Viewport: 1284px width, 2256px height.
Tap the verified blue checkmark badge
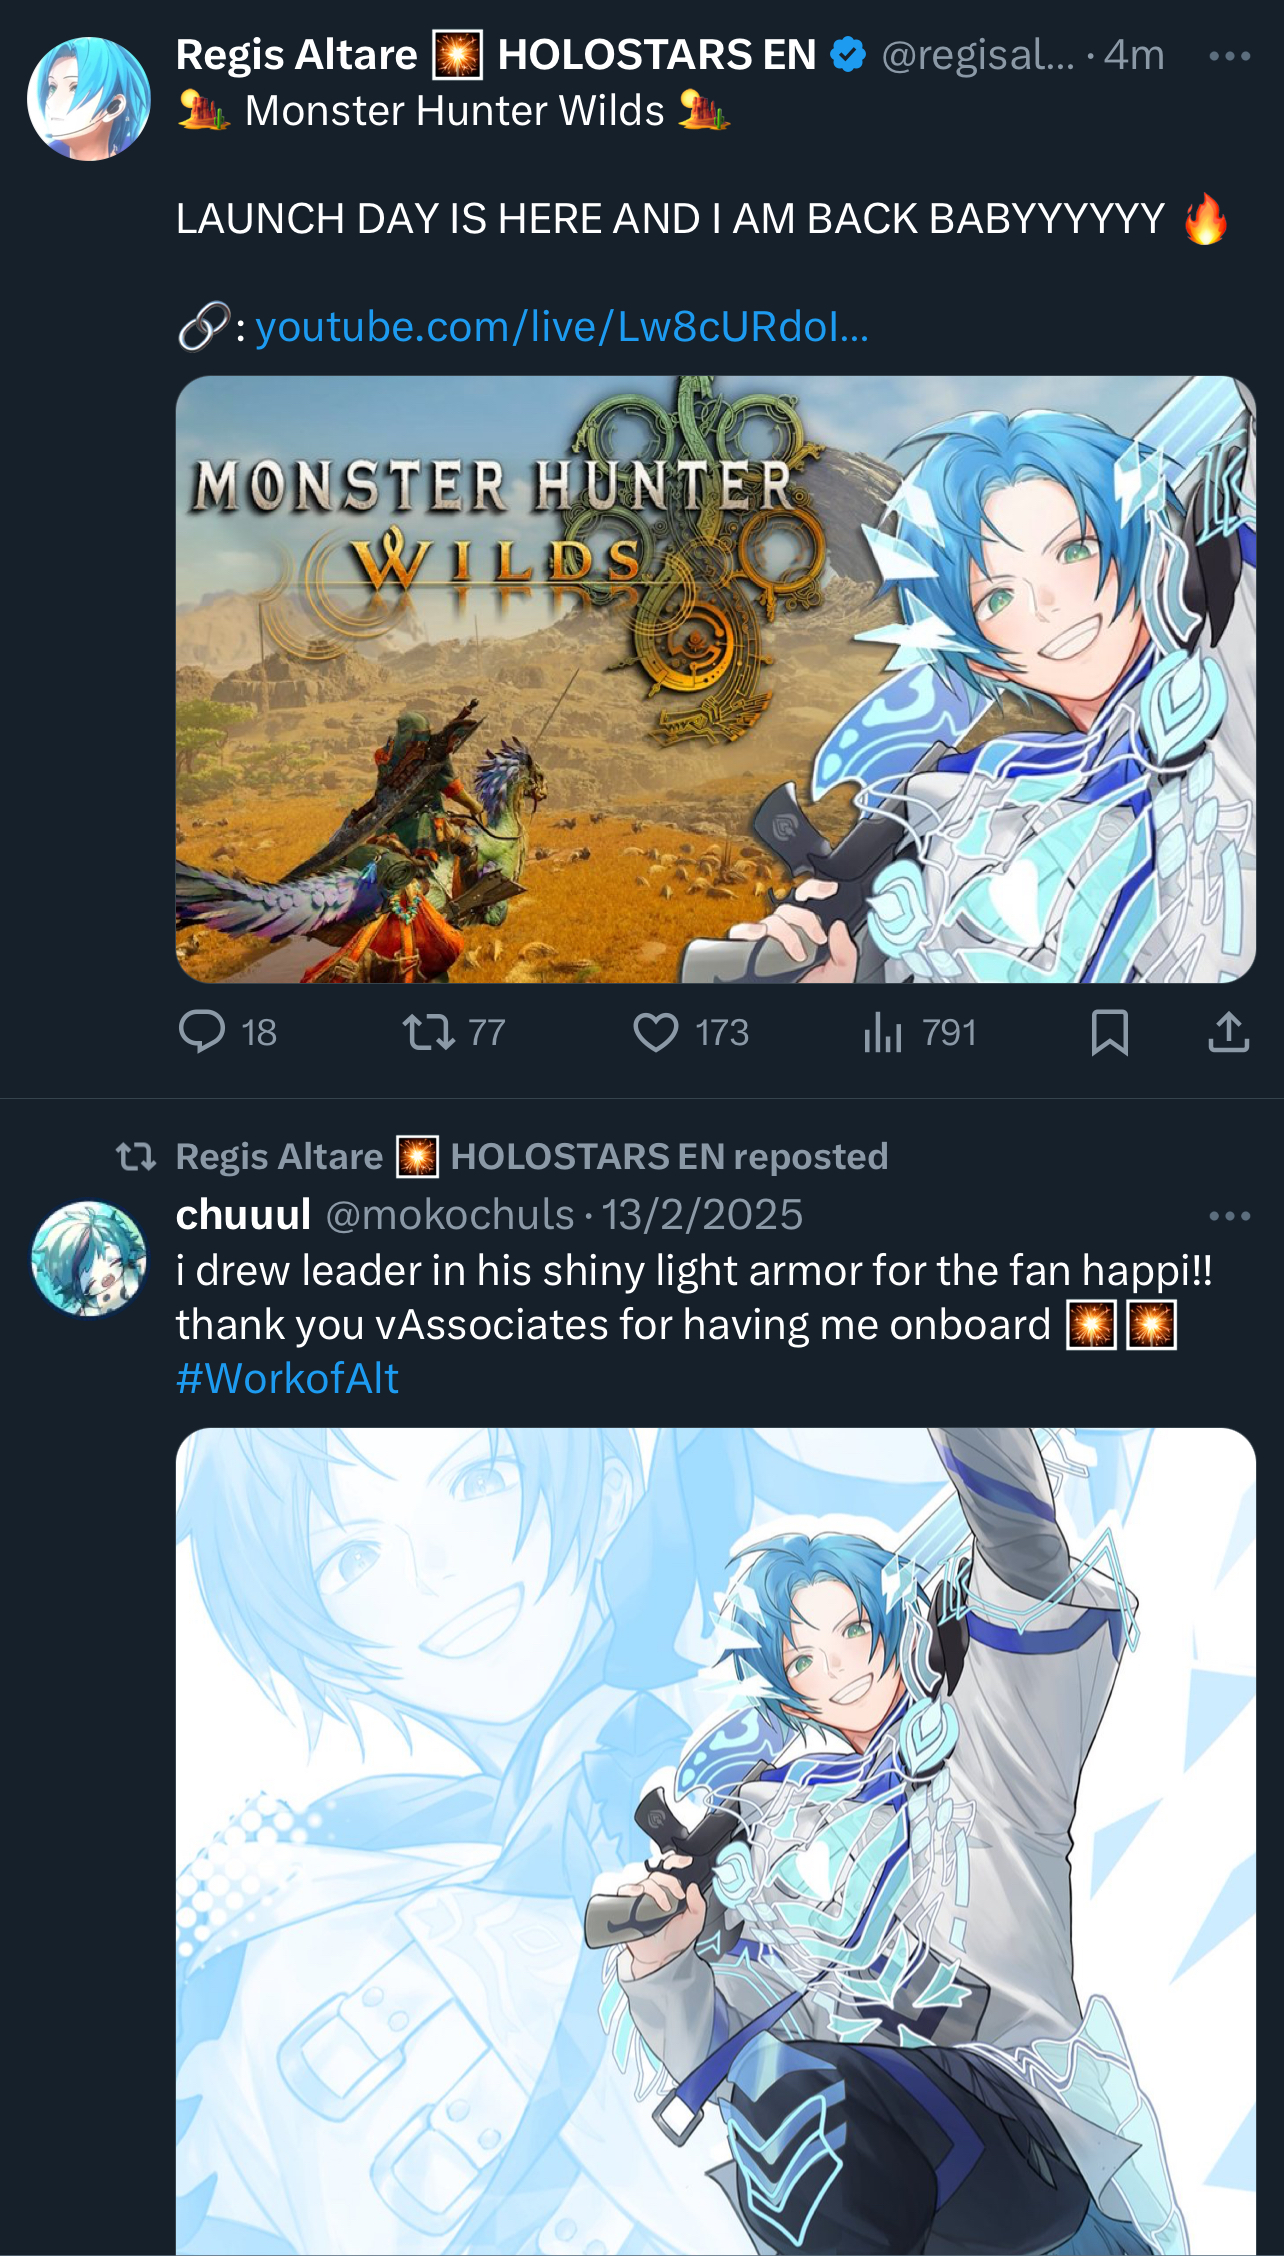[848, 54]
